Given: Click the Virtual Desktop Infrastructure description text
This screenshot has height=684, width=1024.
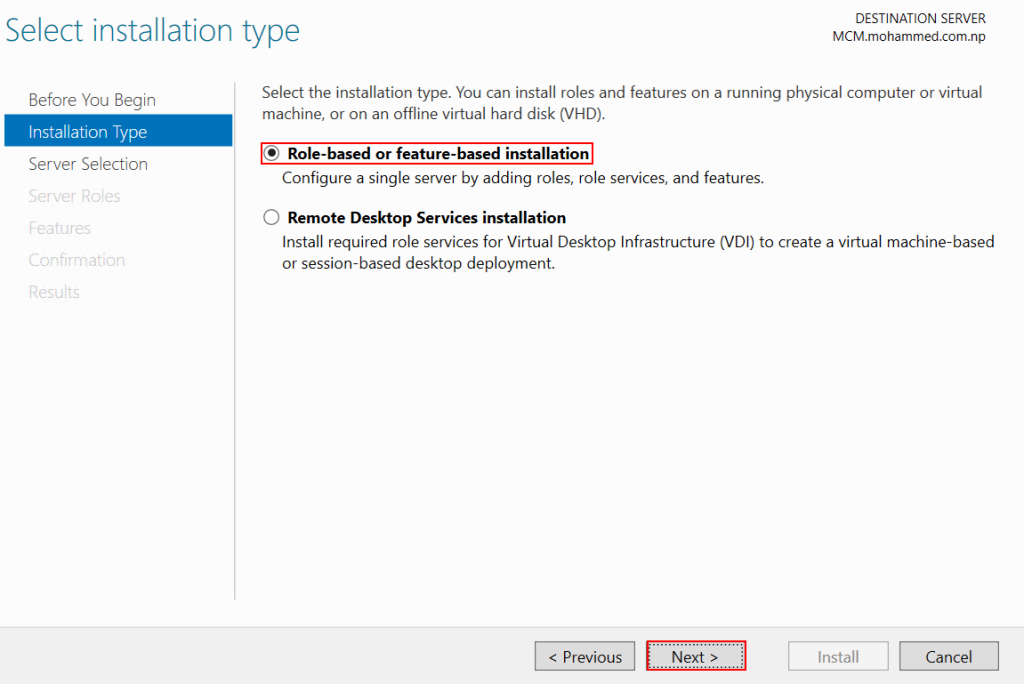Looking at the screenshot, I should click(x=637, y=253).
